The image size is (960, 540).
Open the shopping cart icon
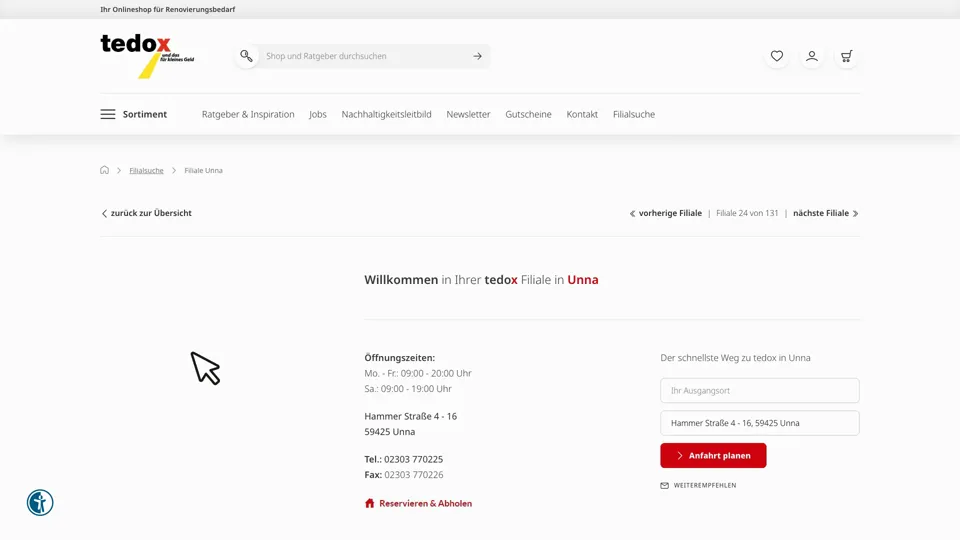[847, 56]
